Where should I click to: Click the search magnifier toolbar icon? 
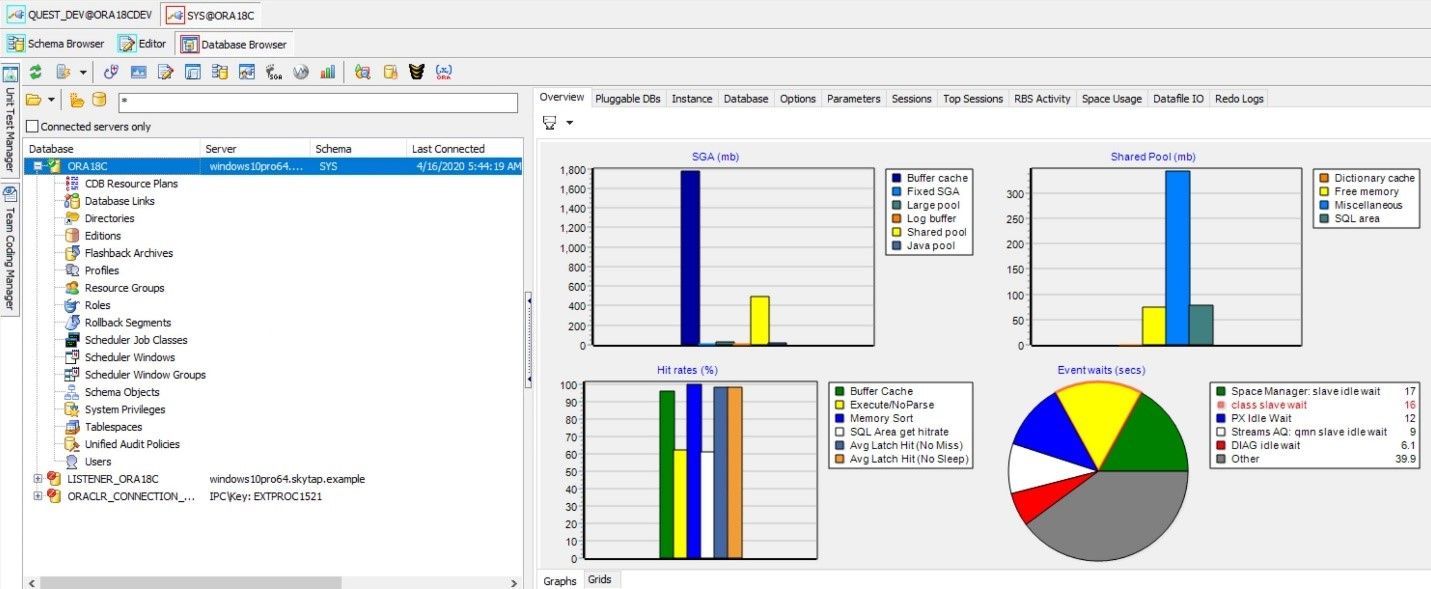click(x=363, y=72)
